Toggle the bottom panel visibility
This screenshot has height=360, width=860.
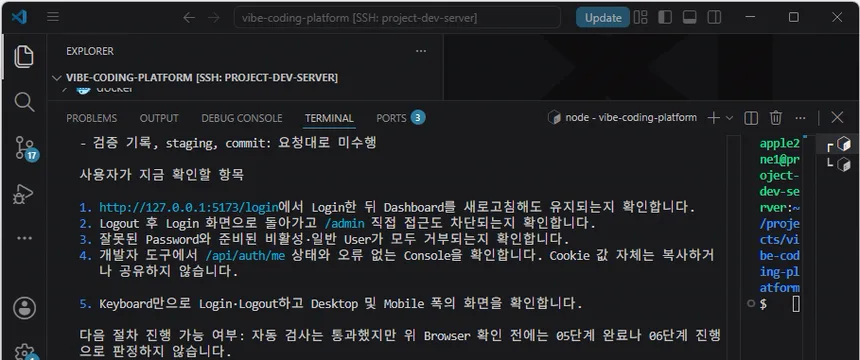click(689, 18)
